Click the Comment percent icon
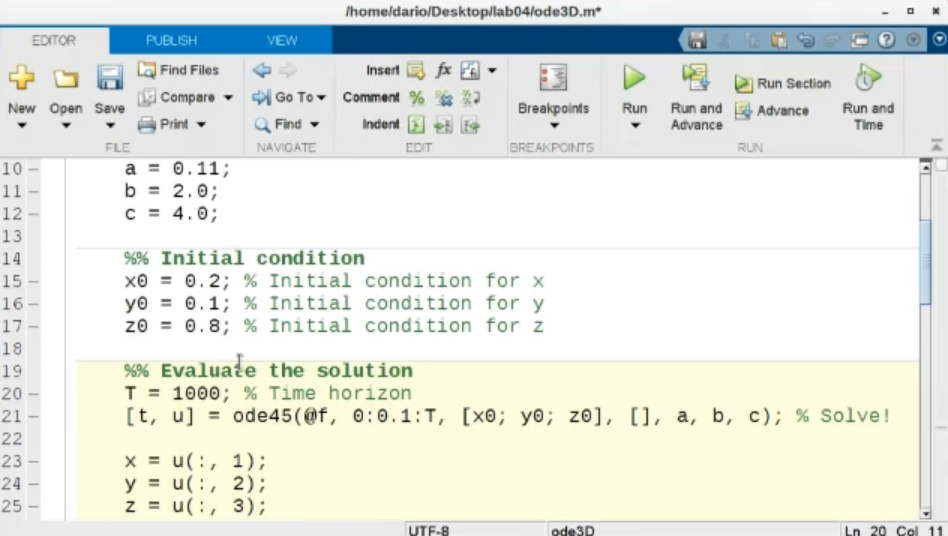 click(x=416, y=97)
